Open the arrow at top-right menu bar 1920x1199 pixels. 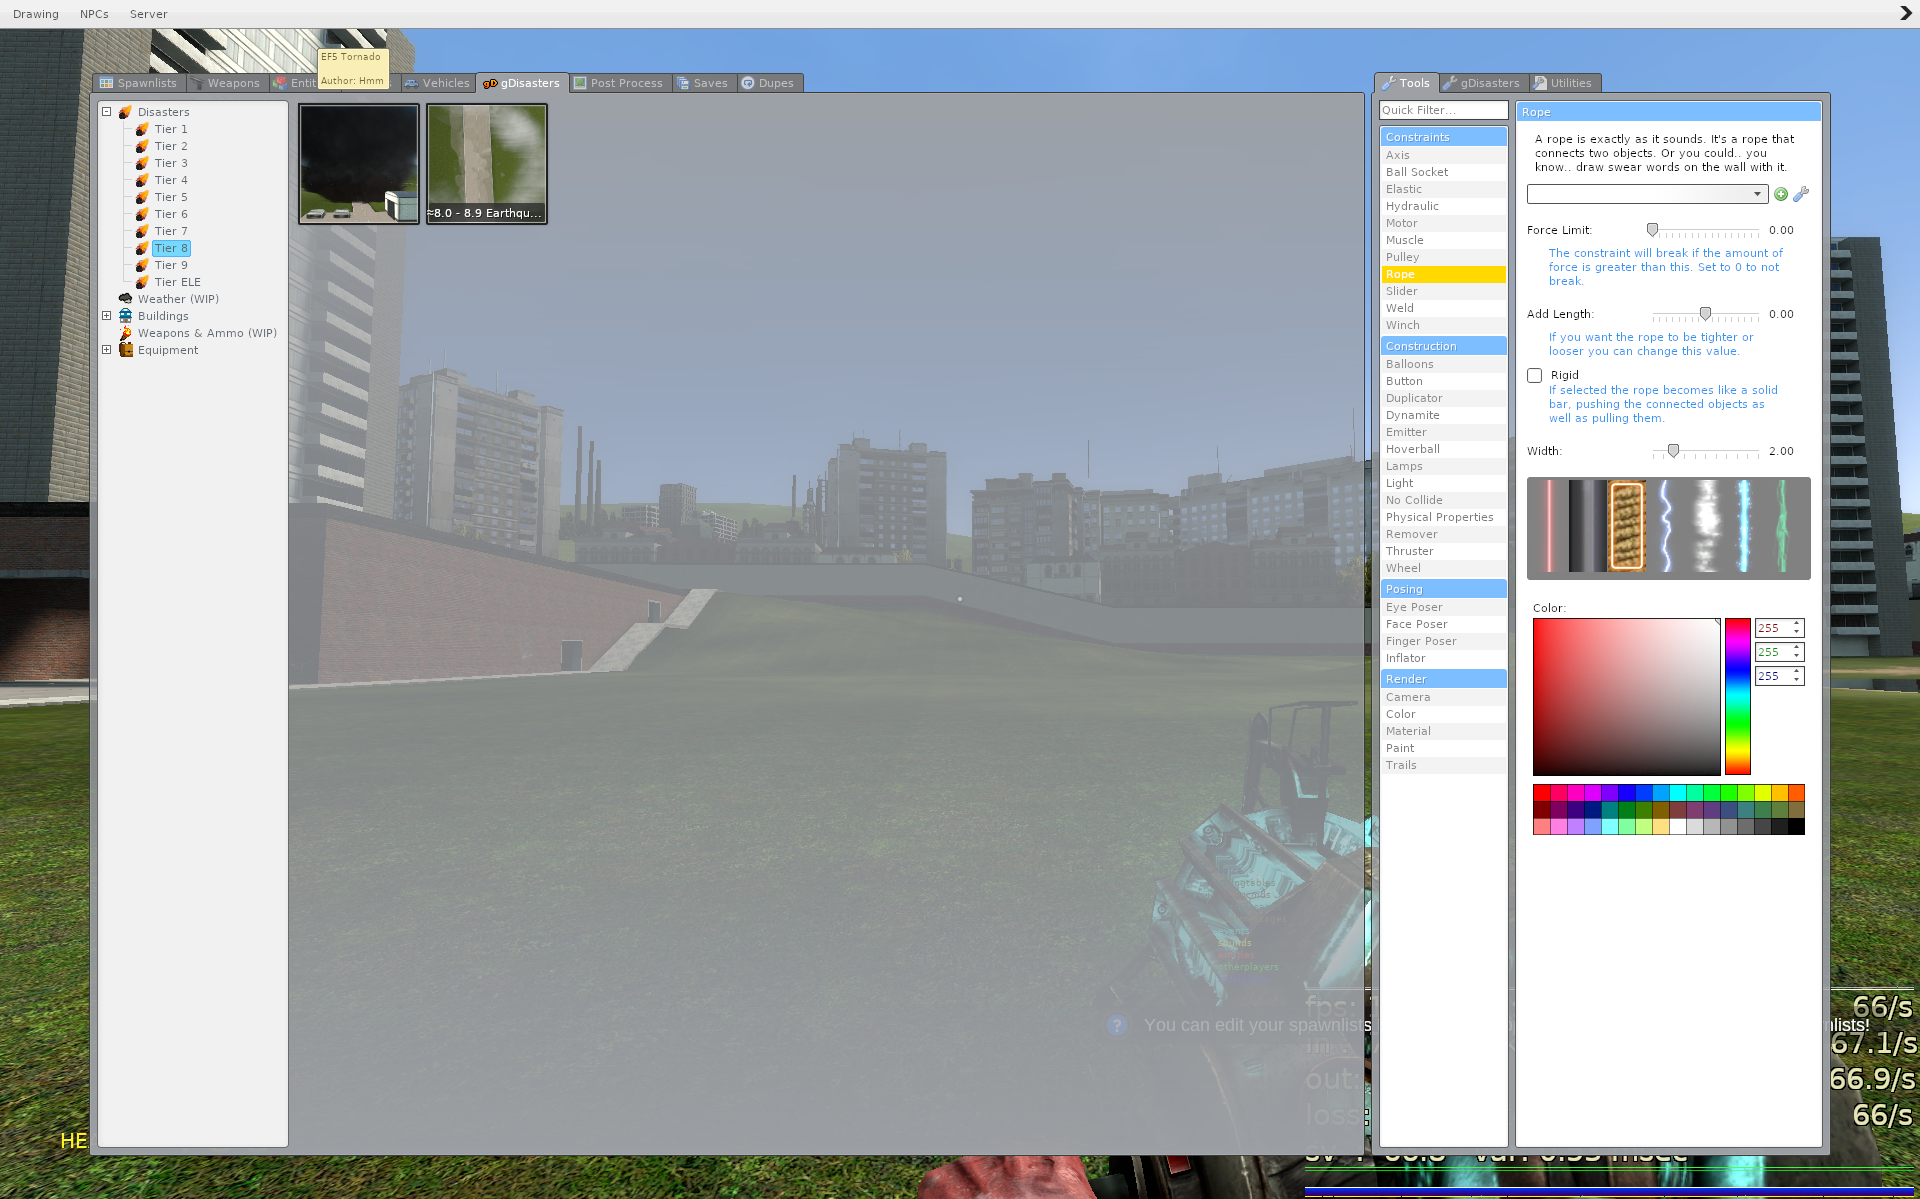pyautogui.click(x=1906, y=13)
